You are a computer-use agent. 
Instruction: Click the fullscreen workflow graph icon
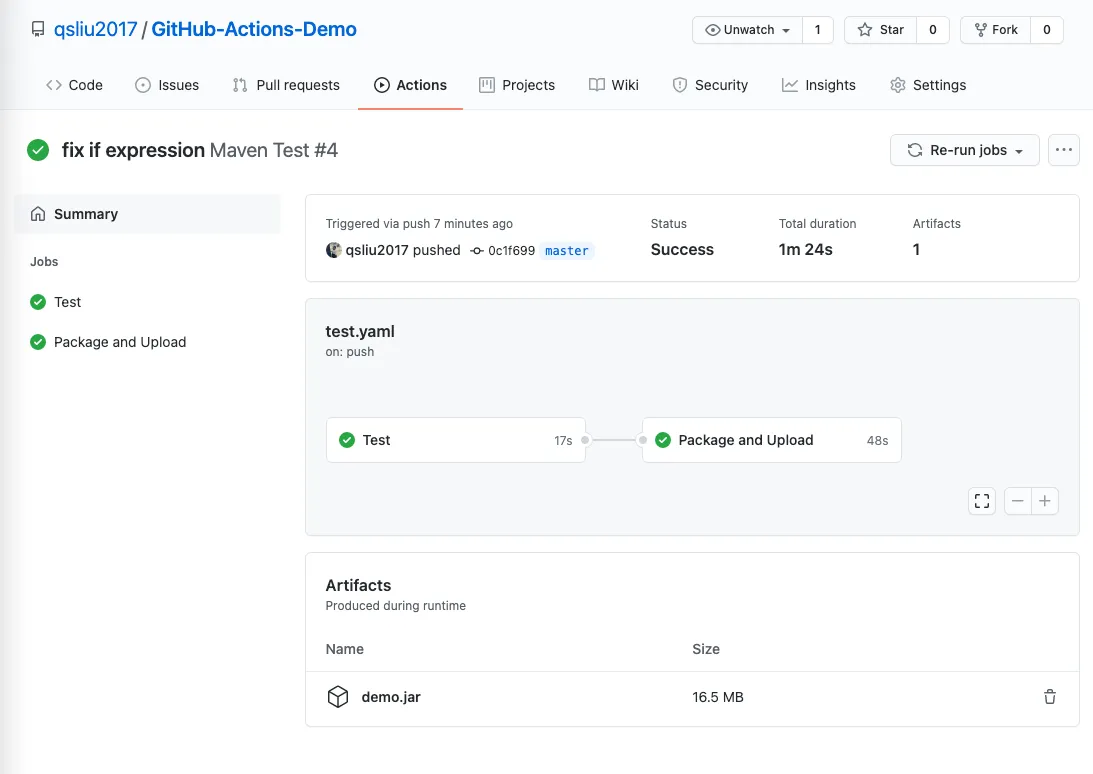[x=982, y=501]
